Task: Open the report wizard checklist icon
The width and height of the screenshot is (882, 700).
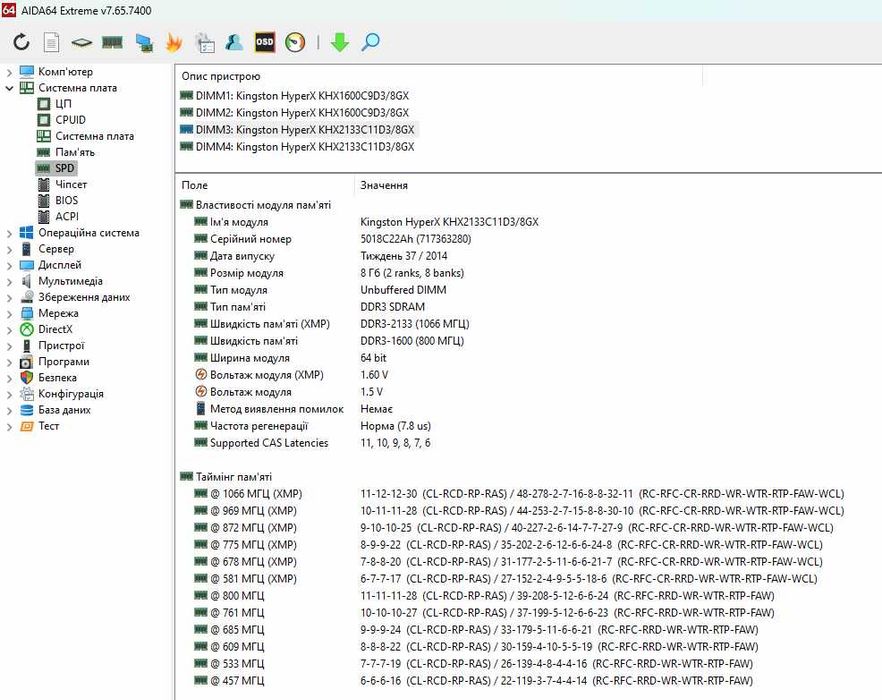Action: pos(205,43)
